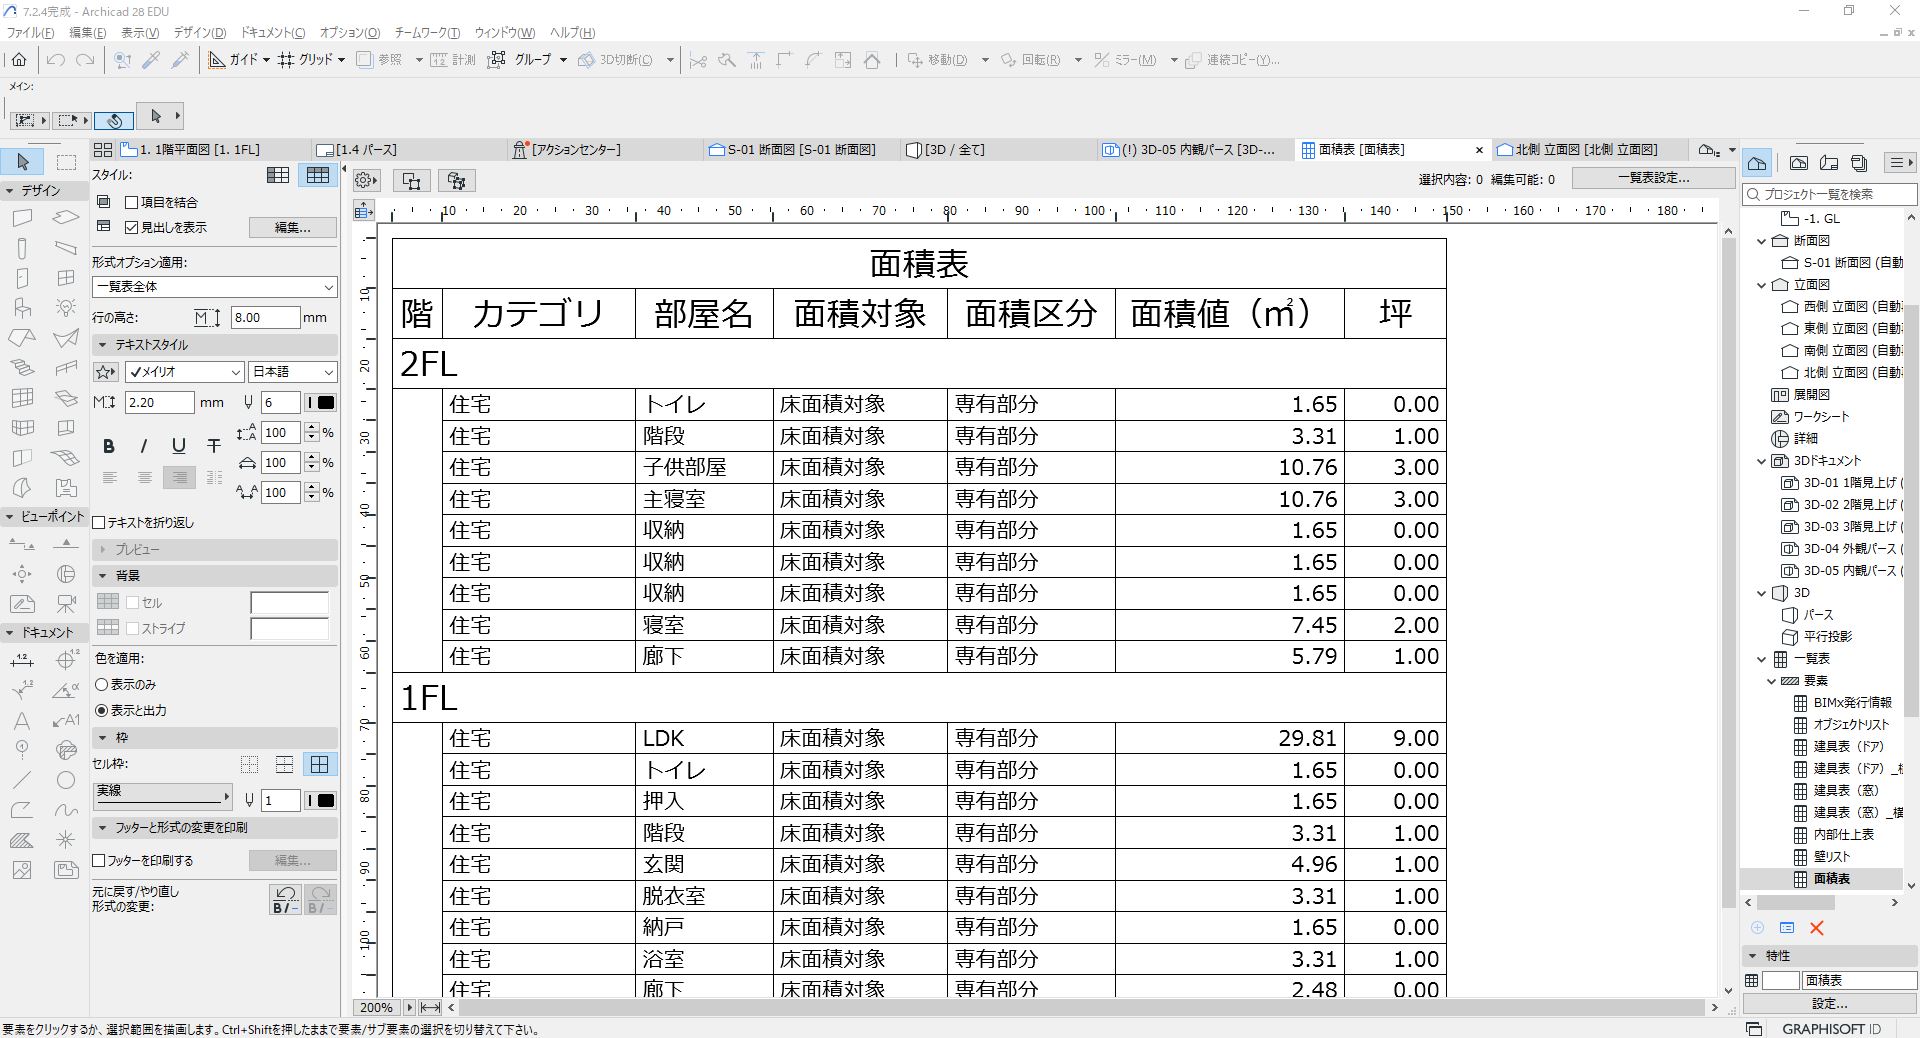Select the Fill hatch tool icon
Screen dimensions: 1920x1038
coord(22,840)
